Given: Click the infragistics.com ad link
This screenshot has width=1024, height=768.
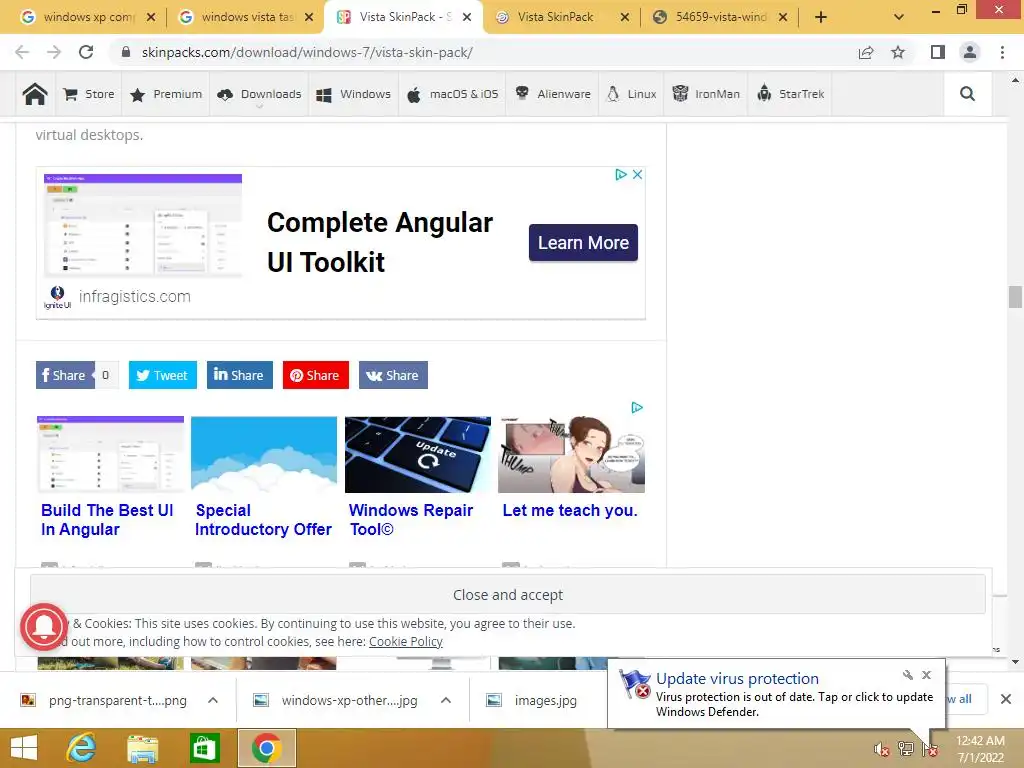Looking at the screenshot, I should click(135, 296).
